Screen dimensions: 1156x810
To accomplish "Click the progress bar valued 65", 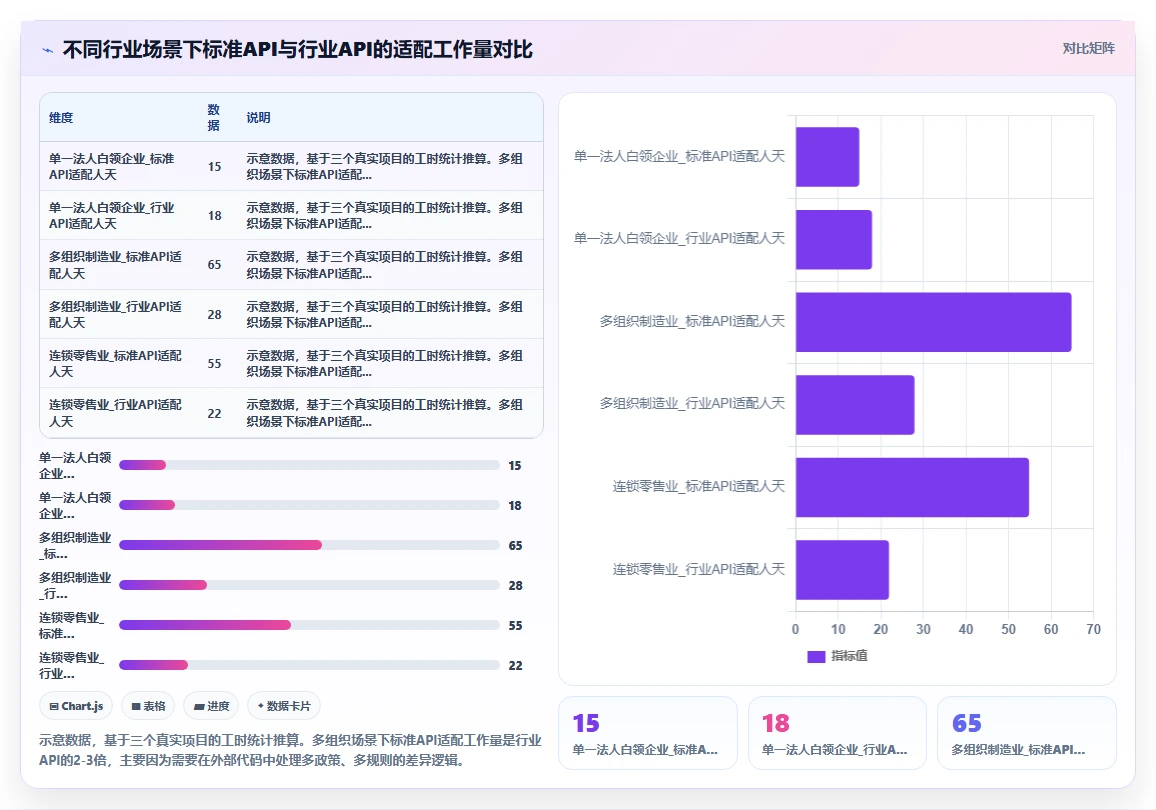I will coord(310,545).
